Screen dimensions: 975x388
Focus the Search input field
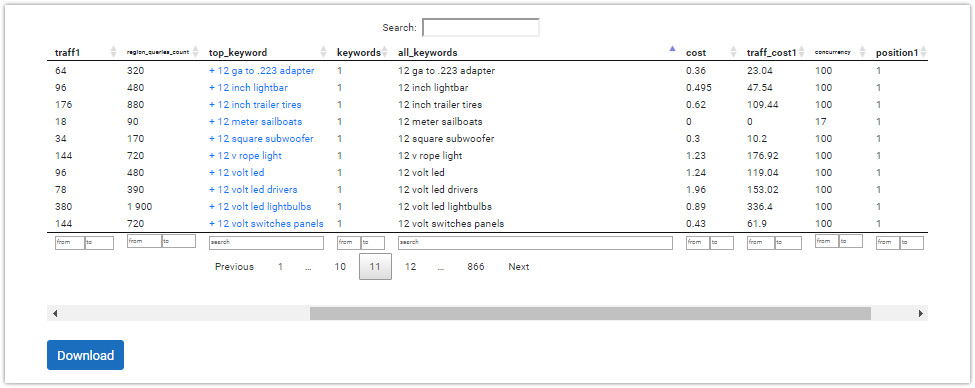481,27
